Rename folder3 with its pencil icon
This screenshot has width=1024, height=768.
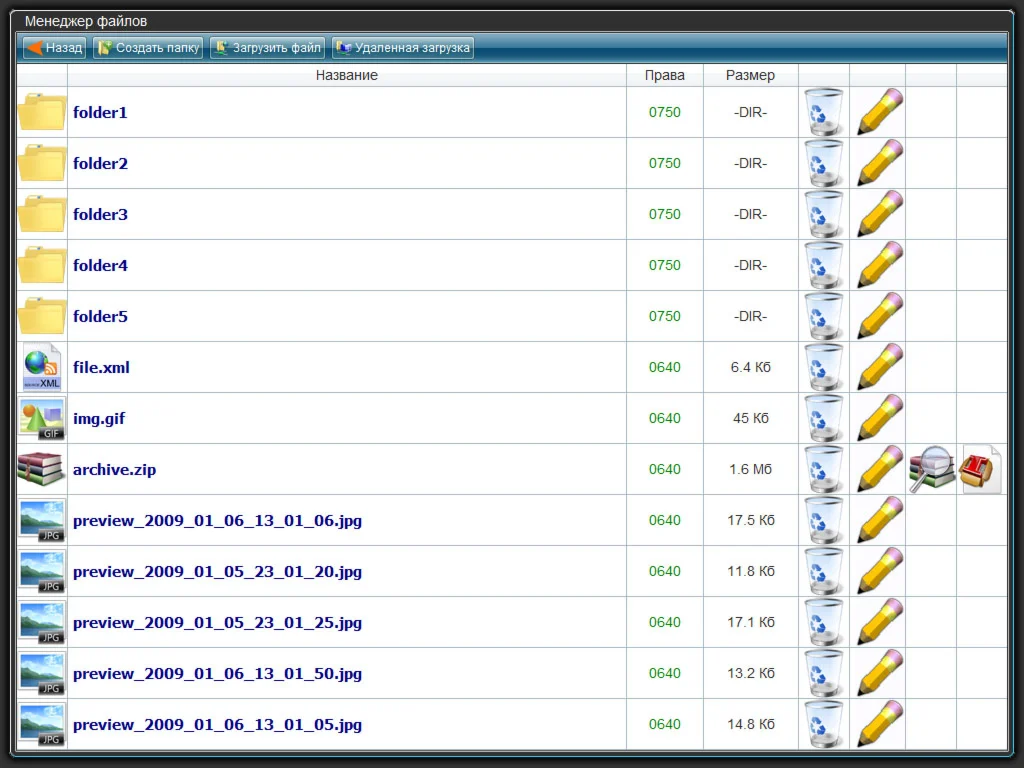879,214
